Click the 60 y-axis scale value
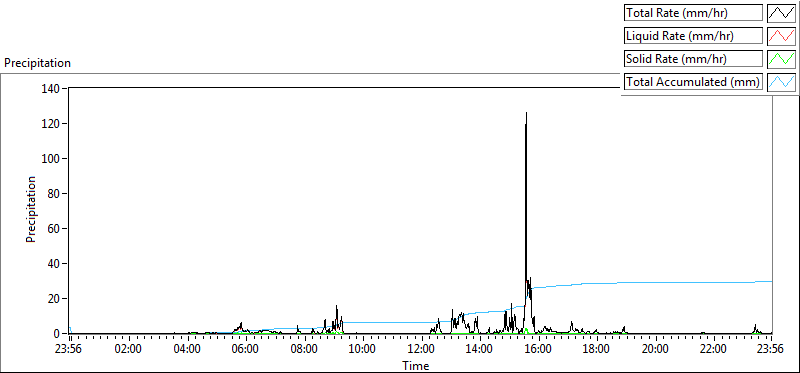This screenshot has height=373, width=800. [x=55, y=229]
